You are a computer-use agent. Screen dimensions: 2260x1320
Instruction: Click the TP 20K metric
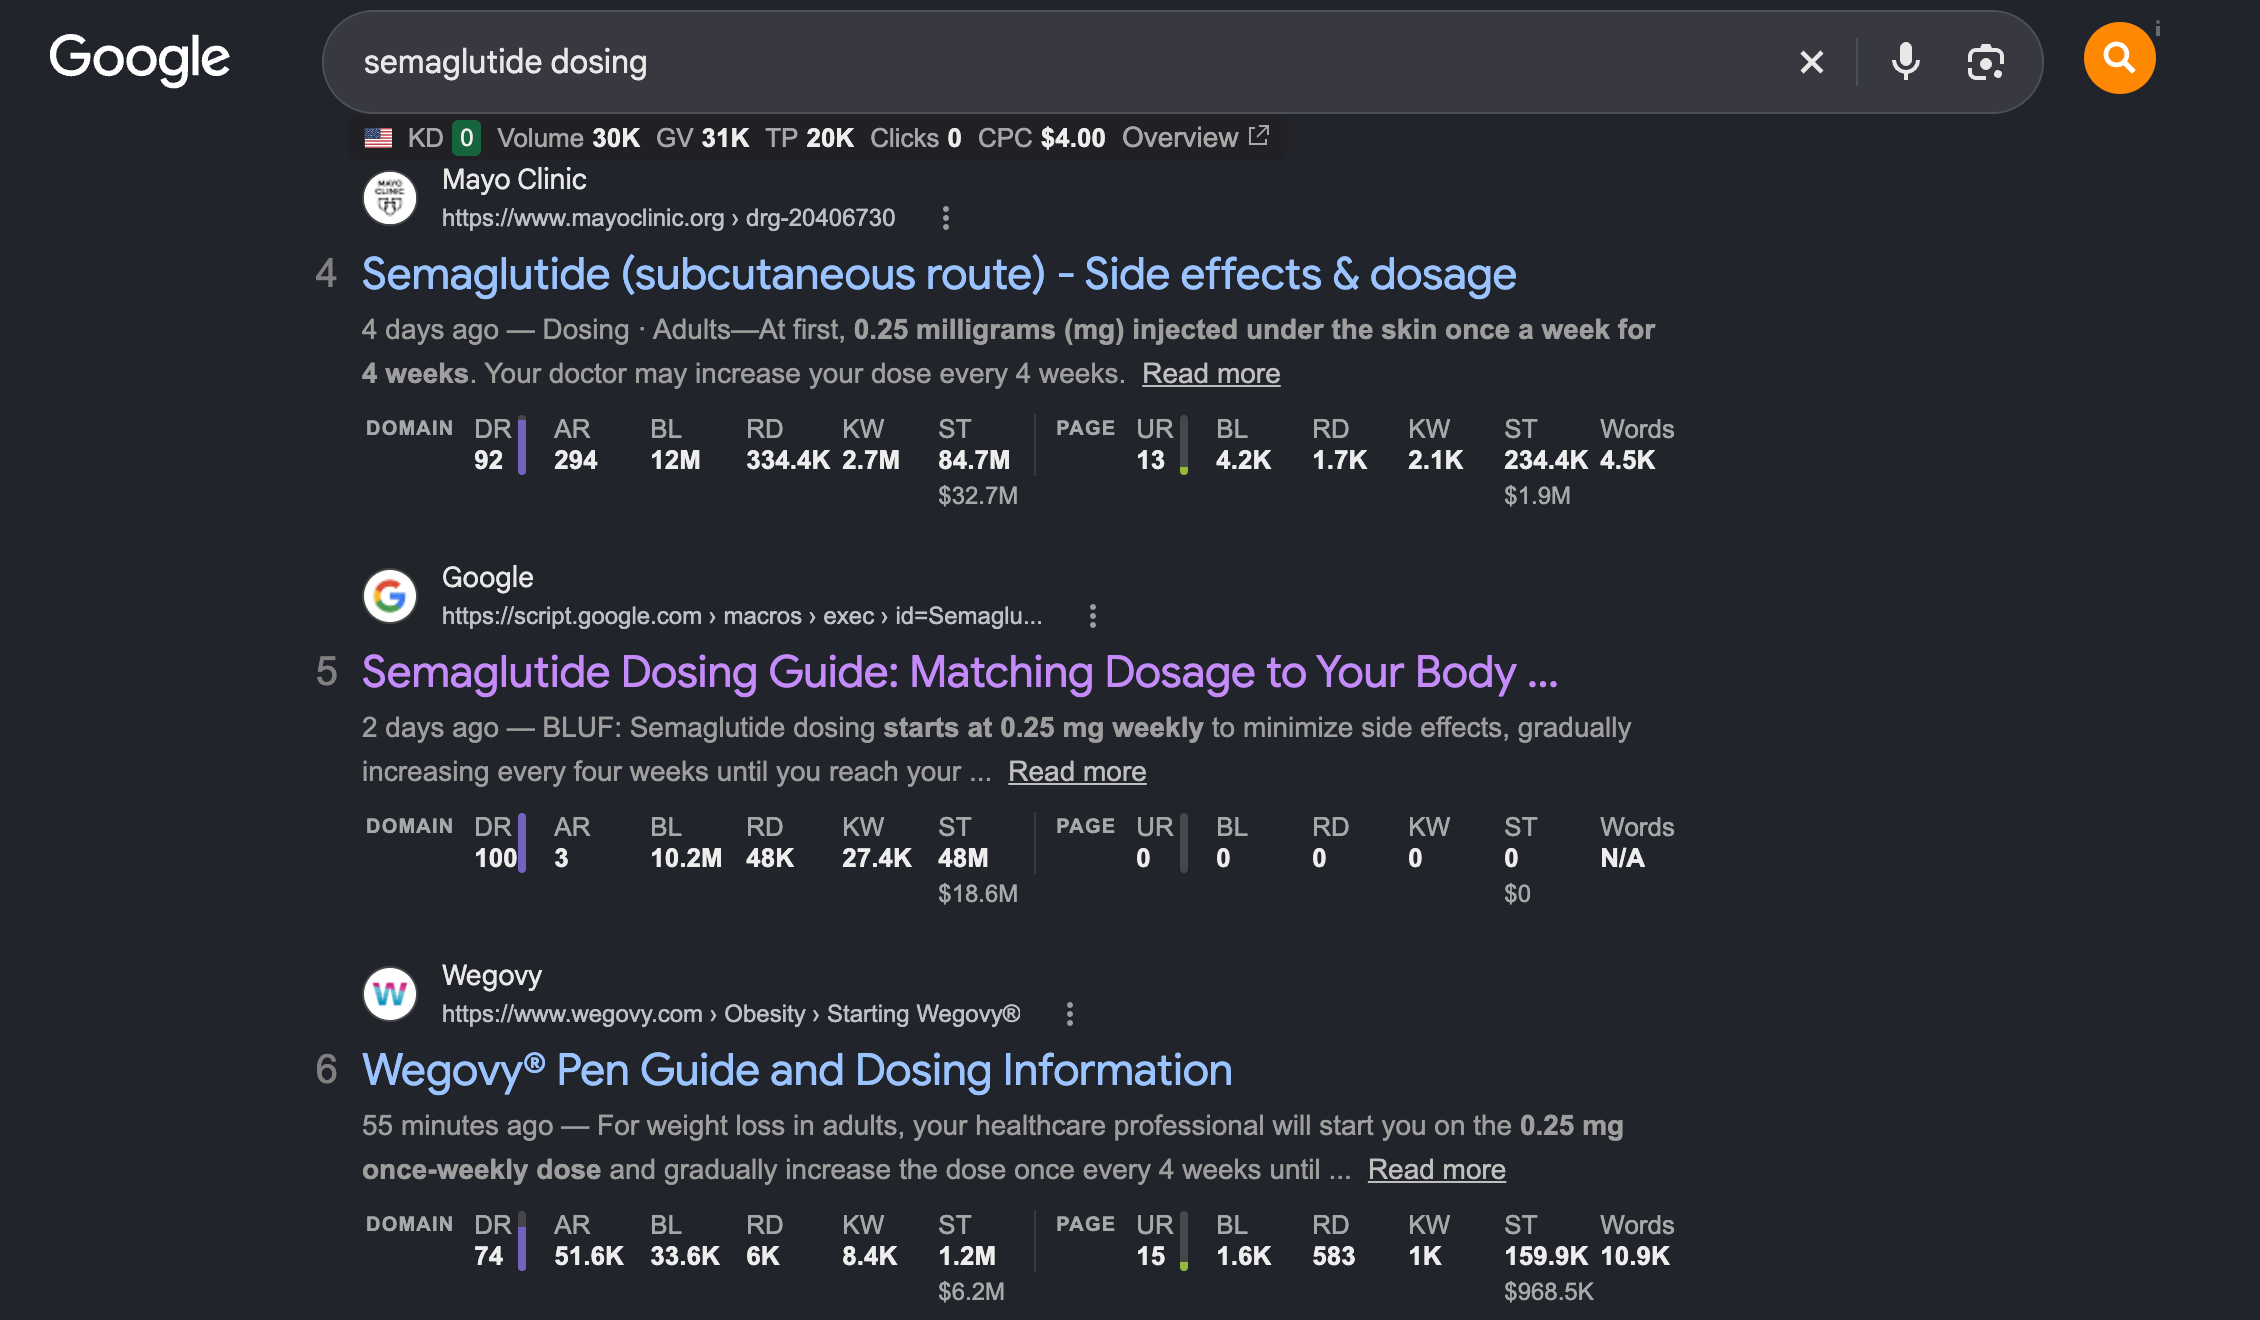click(810, 138)
